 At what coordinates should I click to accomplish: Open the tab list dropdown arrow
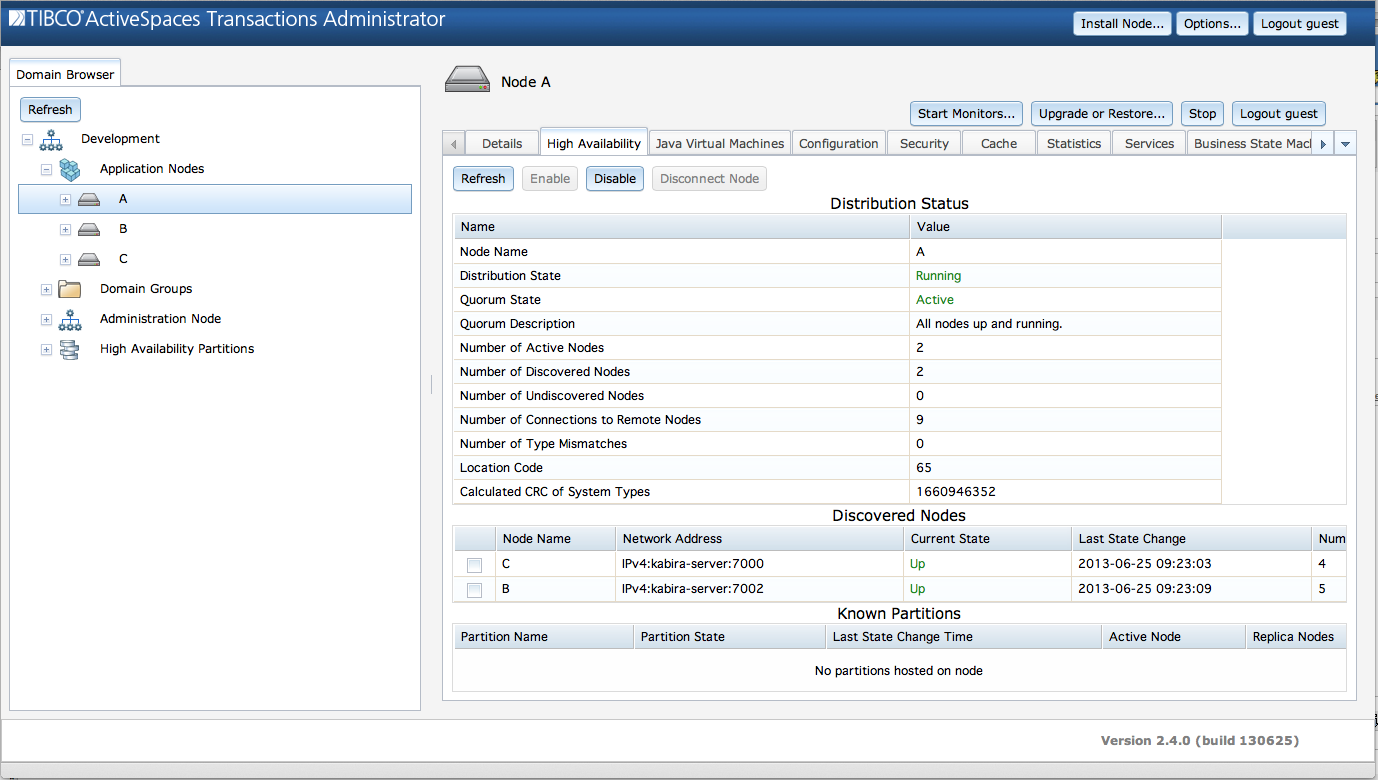(1346, 144)
